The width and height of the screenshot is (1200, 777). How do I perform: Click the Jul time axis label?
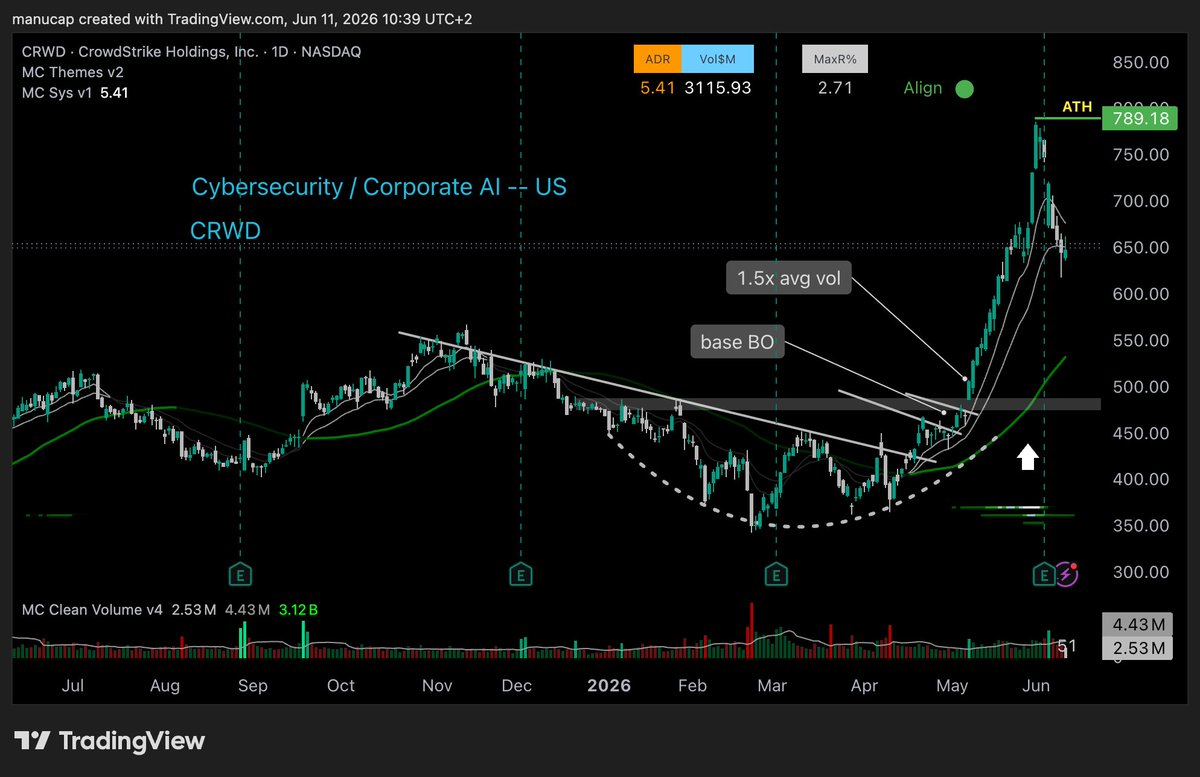coord(72,686)
